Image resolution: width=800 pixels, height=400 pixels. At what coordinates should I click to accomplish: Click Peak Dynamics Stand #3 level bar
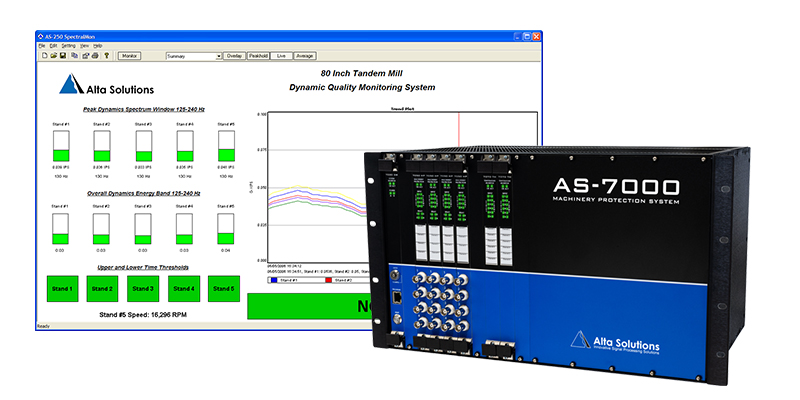(144, 146)
